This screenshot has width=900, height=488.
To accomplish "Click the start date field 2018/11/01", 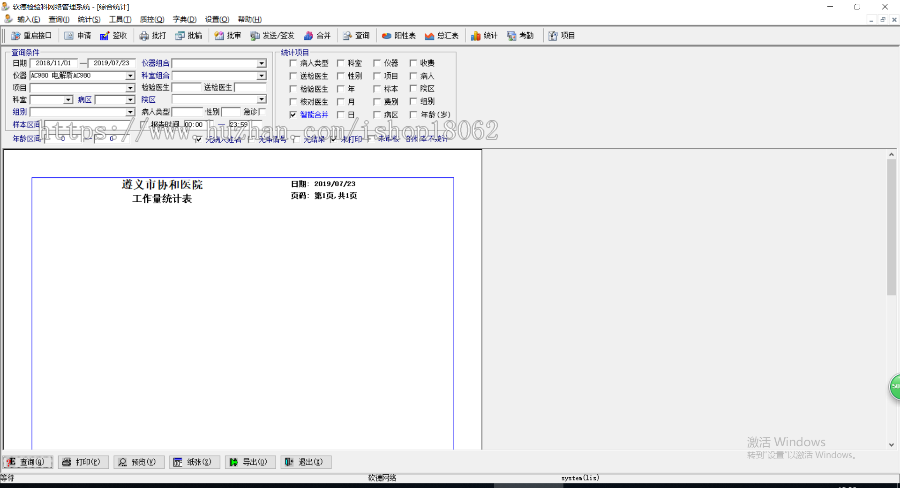I will click(x=53, y=63).
